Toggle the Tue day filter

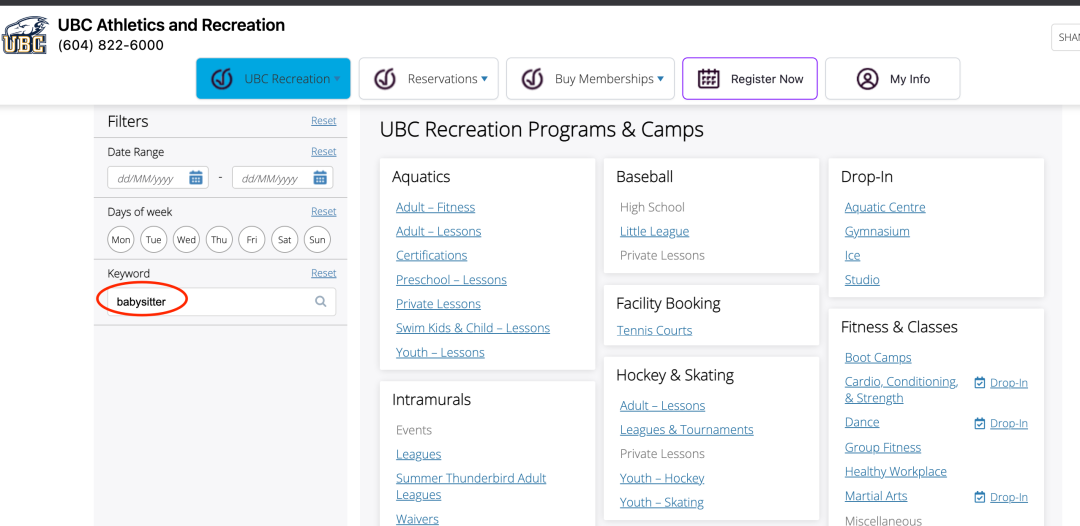pos(154,240)
